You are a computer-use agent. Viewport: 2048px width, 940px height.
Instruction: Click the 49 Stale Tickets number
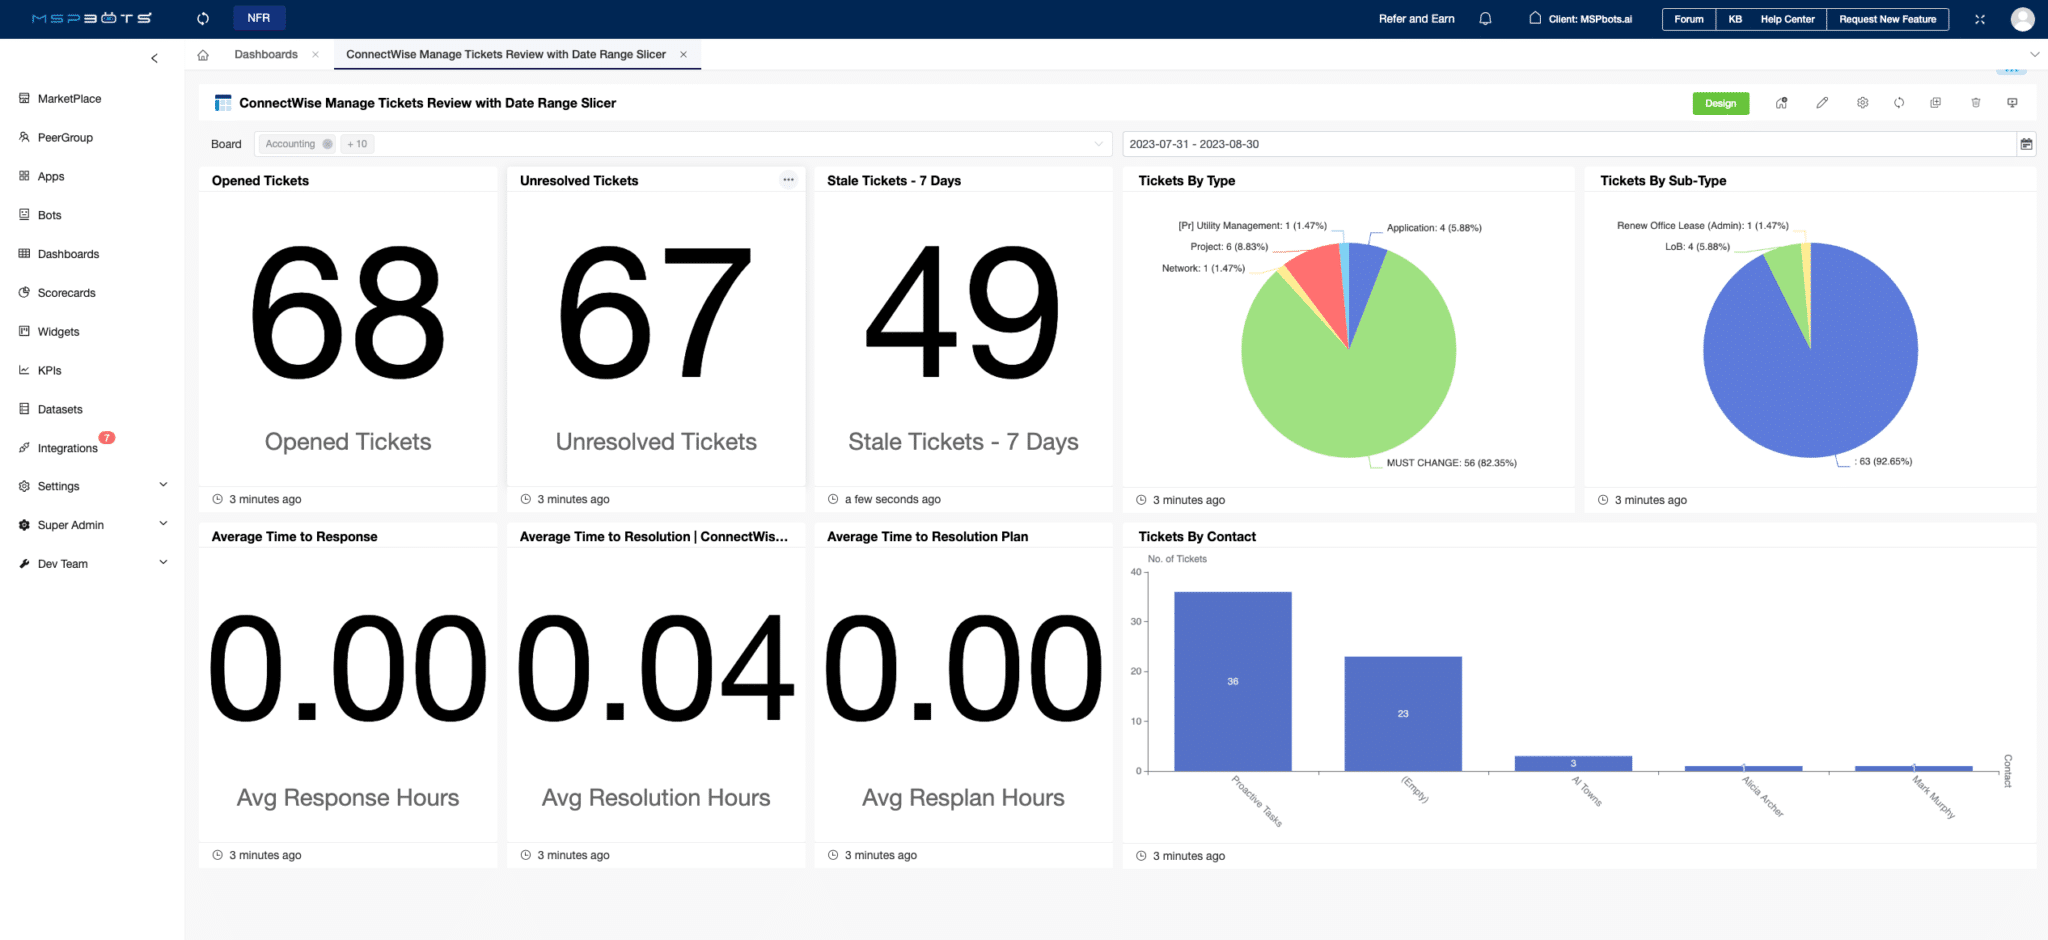(x=963, y=313)
